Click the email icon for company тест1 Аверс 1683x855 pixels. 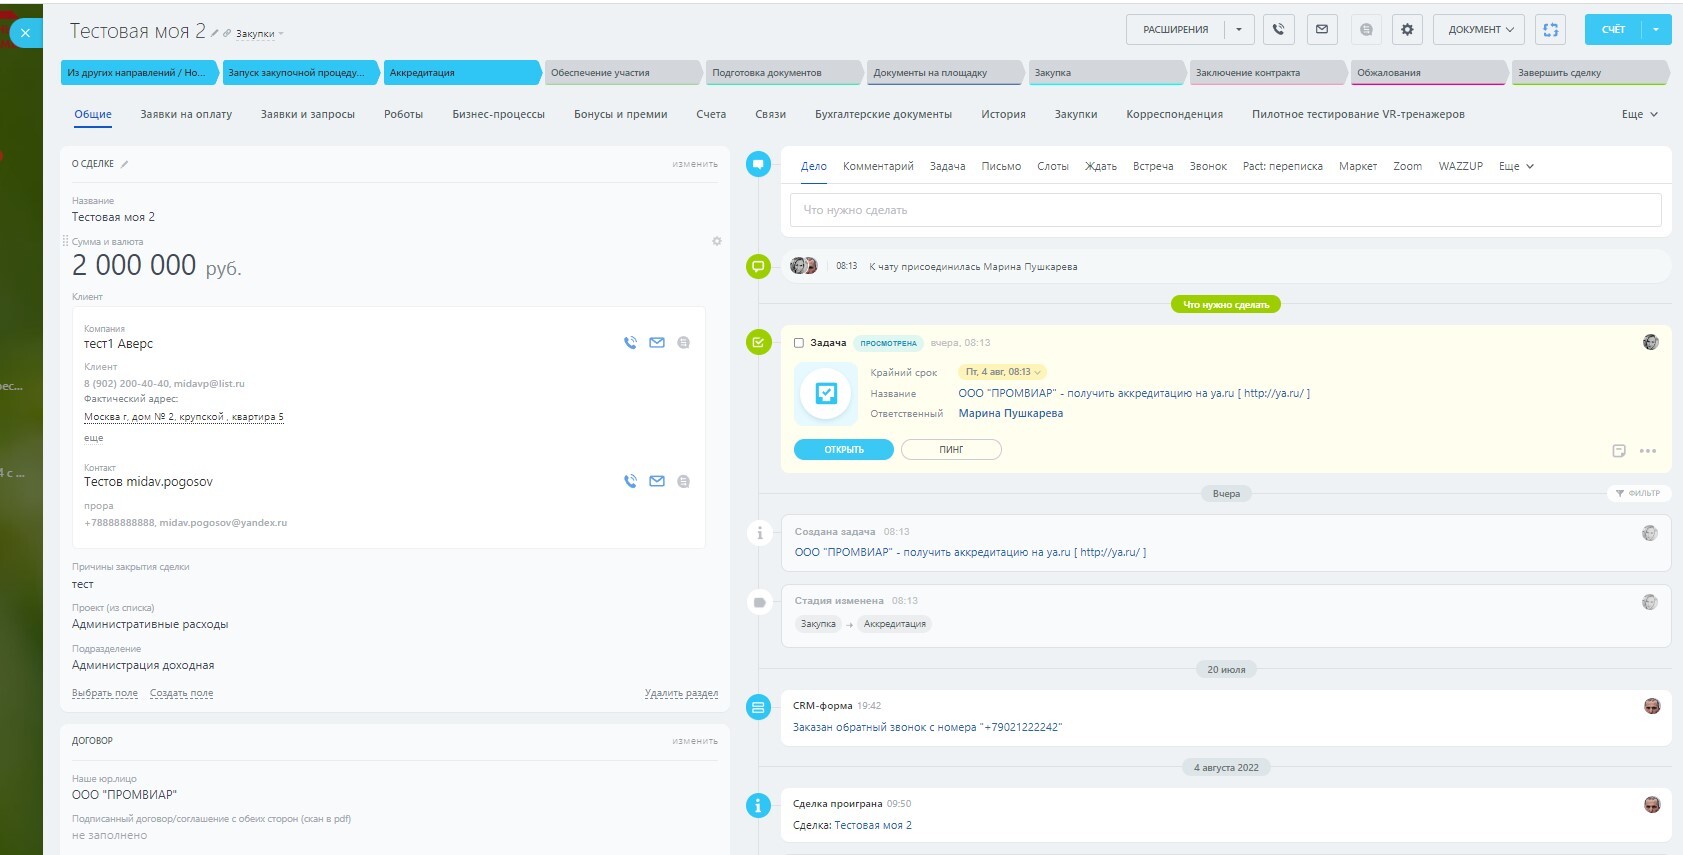[x=657, y=343]
